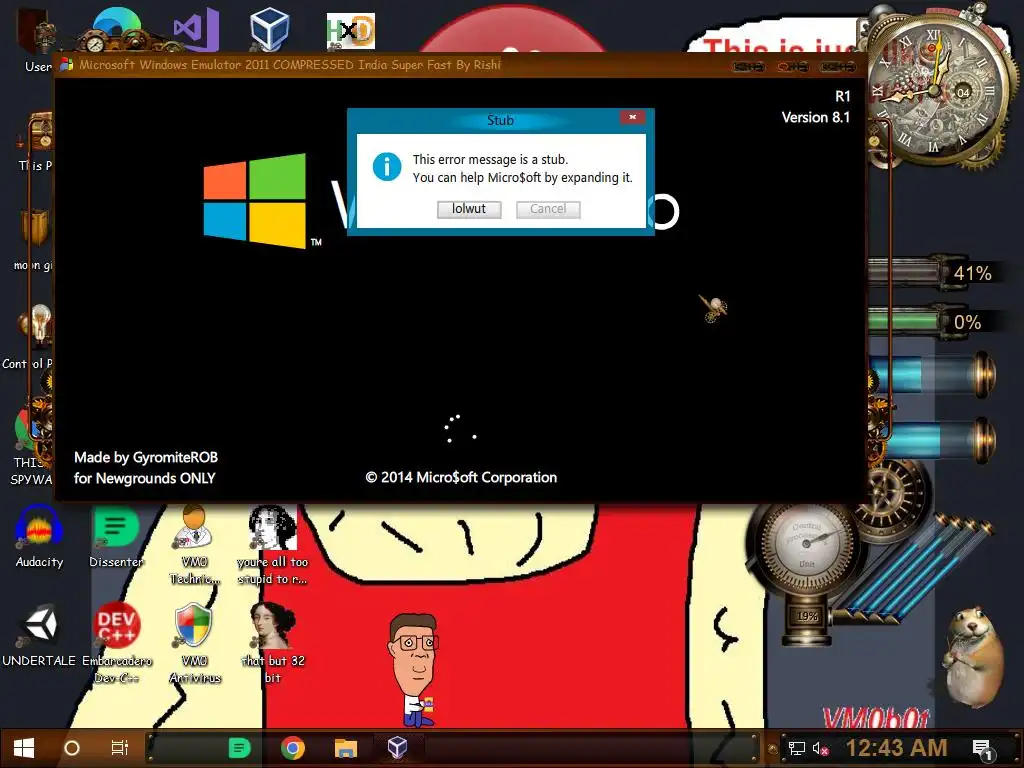The height and width of the screenshot is (768, 1024).
Task: Click 'Version 8.1' text in emulator
Action: point(816,118)
